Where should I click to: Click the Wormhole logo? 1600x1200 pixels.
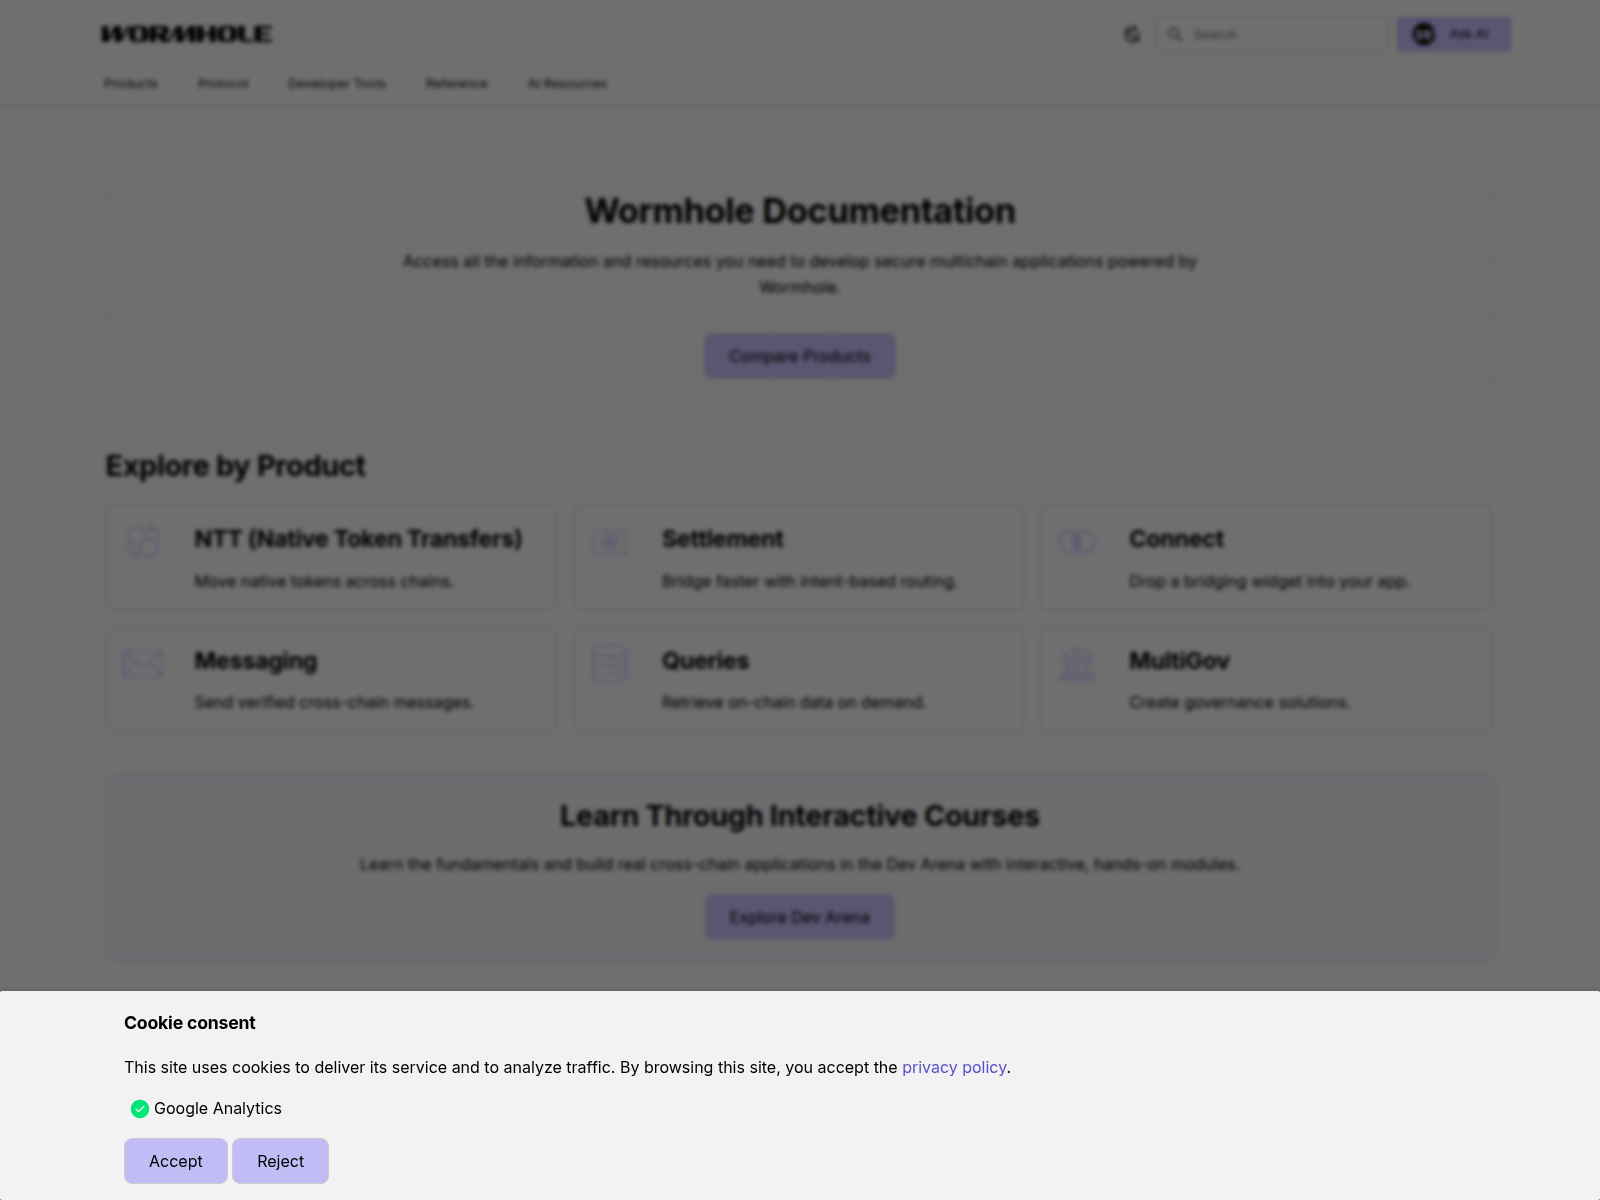(x=187, y=34)
